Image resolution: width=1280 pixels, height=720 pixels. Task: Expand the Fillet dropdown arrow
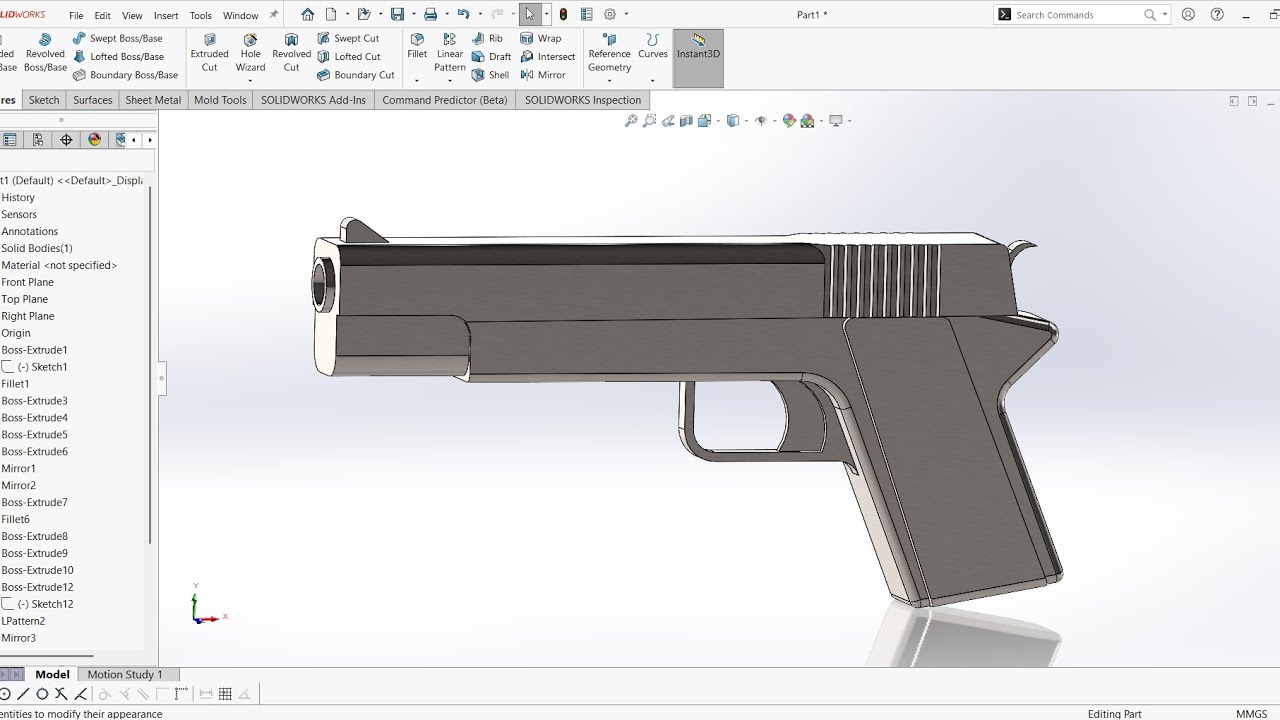[417, 81]
